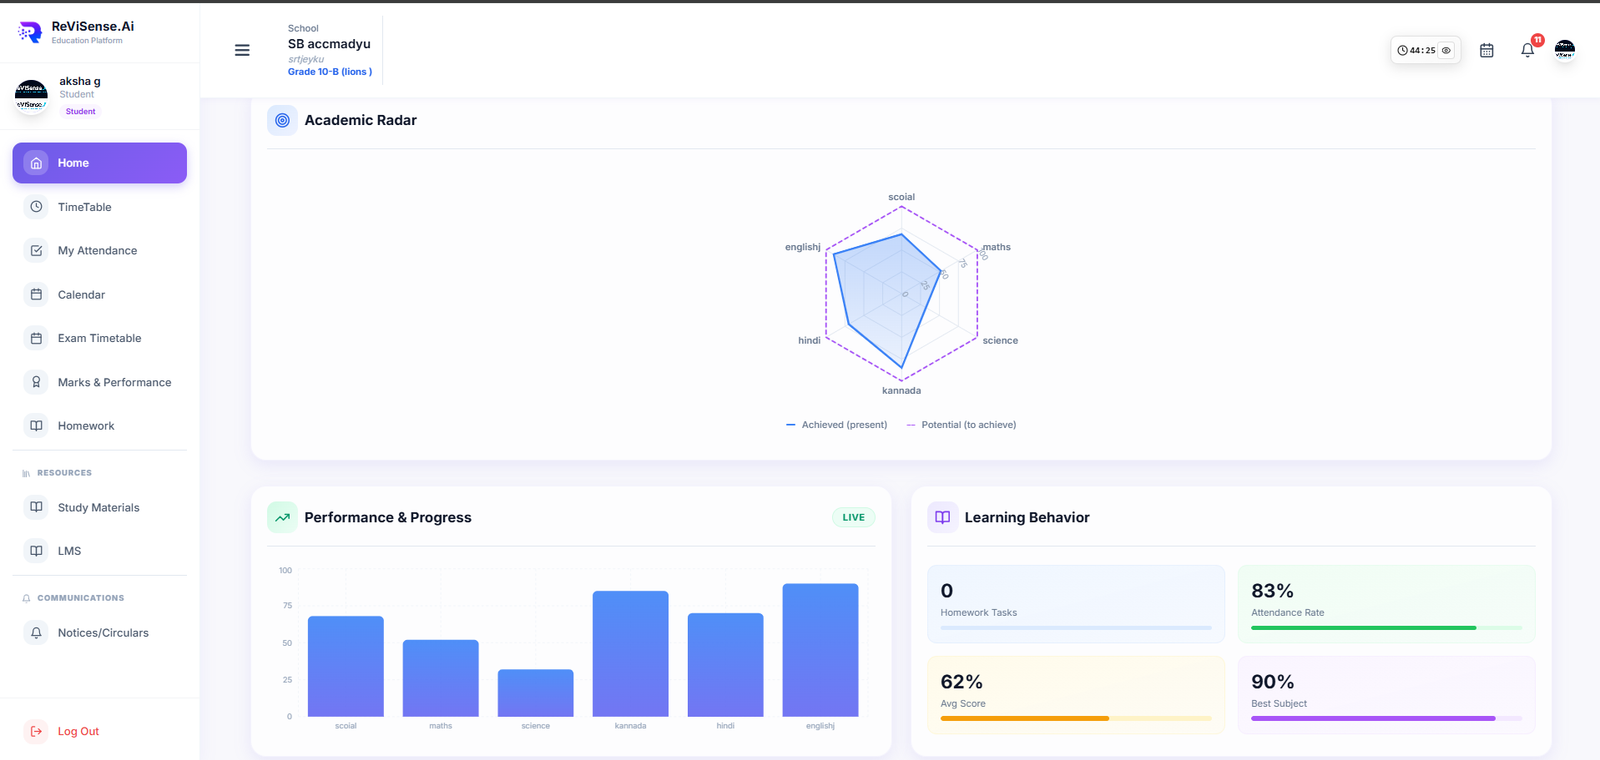Click the Performance & Progress trend icon

point(282,517)
